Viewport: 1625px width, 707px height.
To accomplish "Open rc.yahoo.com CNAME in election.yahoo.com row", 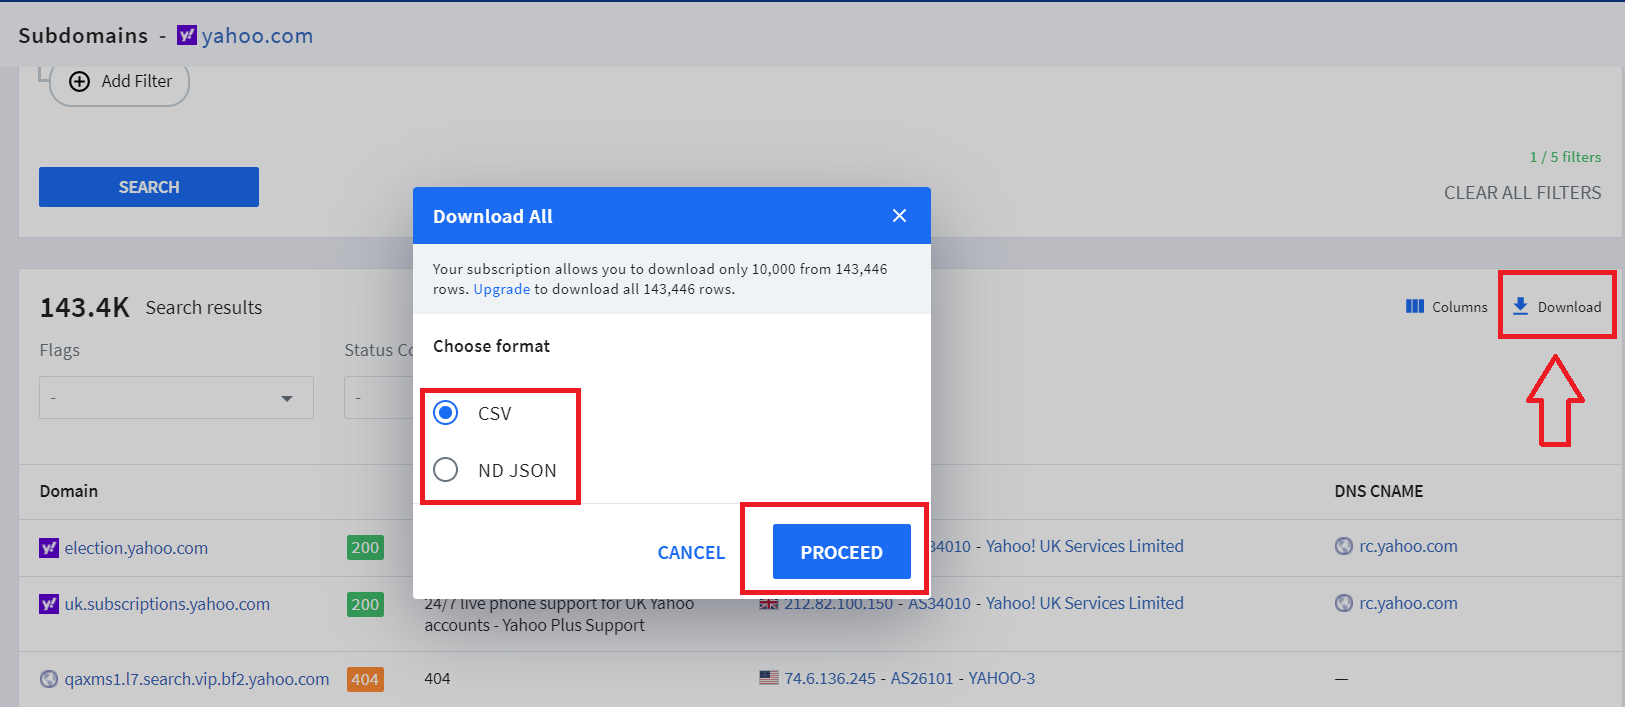I will click(1408, 546).
